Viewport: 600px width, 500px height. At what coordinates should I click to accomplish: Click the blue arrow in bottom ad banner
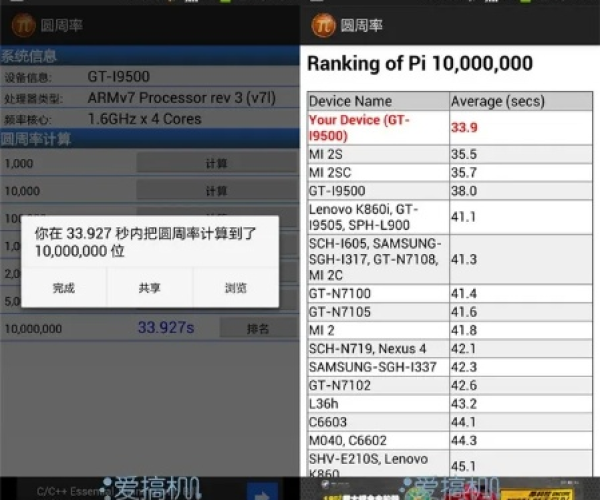coord(262,492)
